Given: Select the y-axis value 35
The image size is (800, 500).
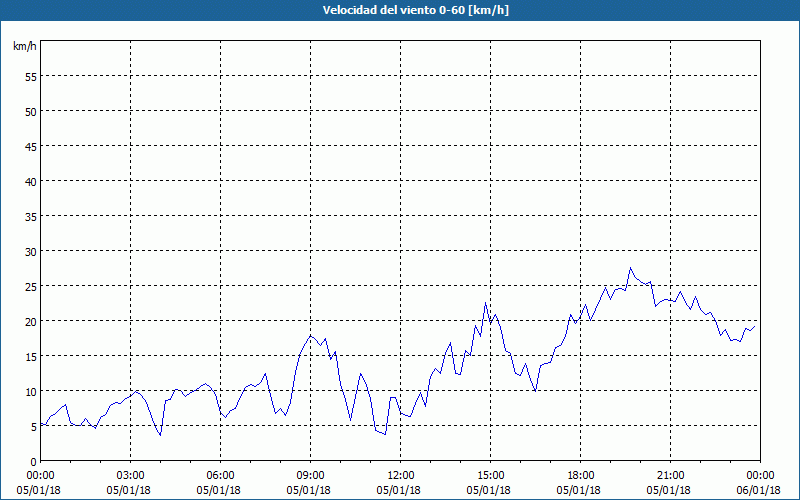Looking at the screenshot, I should [x=31, y=217].
